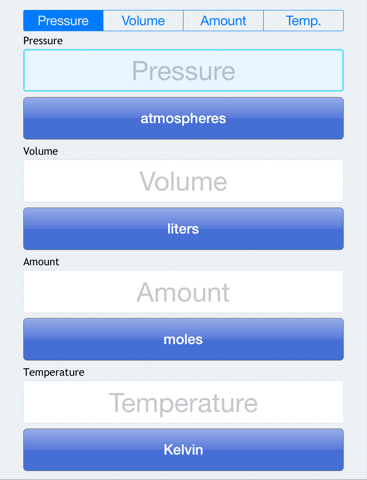
Task: Click the Pressure label above the field
Action: pos(43,41)
